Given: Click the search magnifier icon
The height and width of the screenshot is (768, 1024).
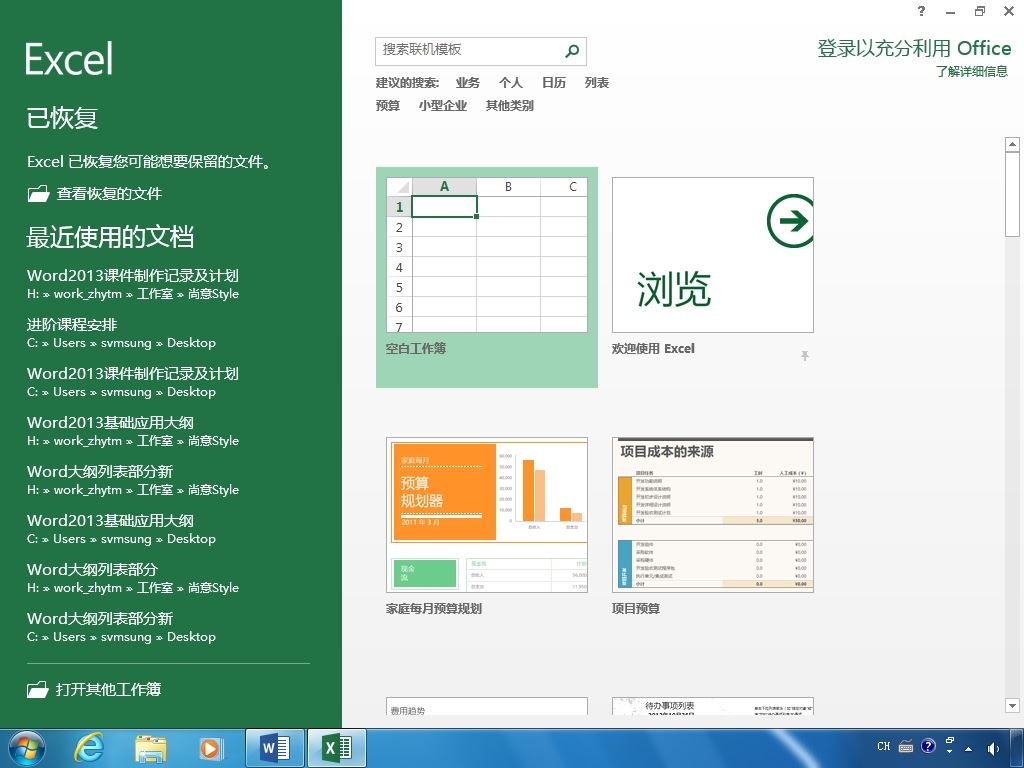Looking at the screenshot, I should (572, 51).
